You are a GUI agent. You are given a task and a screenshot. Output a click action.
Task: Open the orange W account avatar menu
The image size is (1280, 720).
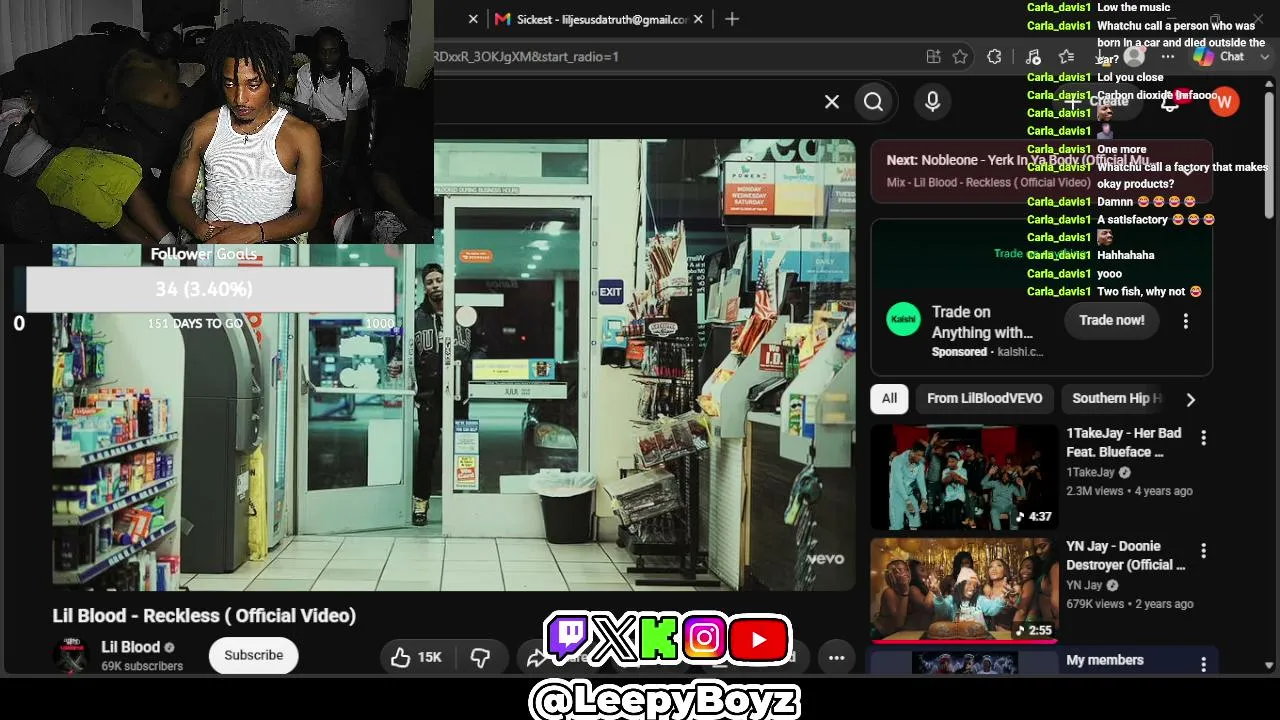pyautogui.click(x=1224, y=102)
